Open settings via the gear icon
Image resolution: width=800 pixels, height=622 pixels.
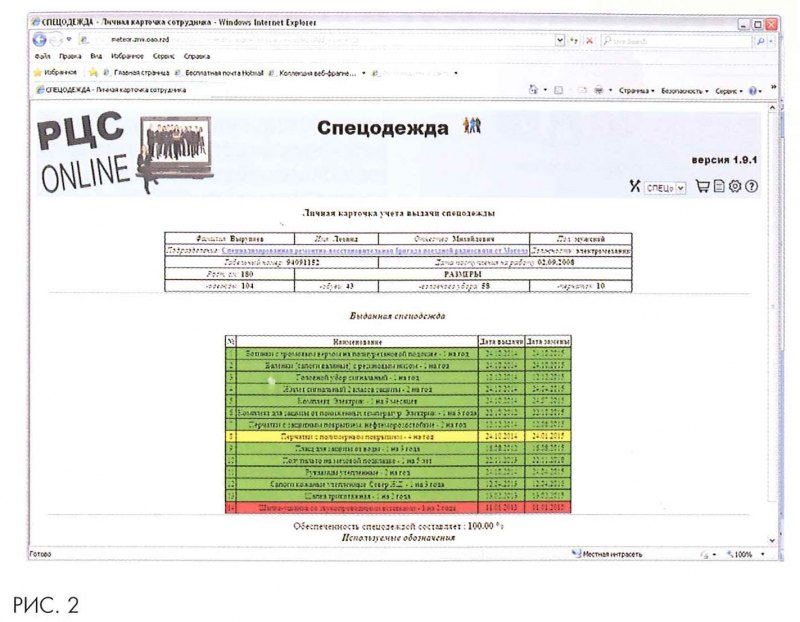tap(734, 186)
